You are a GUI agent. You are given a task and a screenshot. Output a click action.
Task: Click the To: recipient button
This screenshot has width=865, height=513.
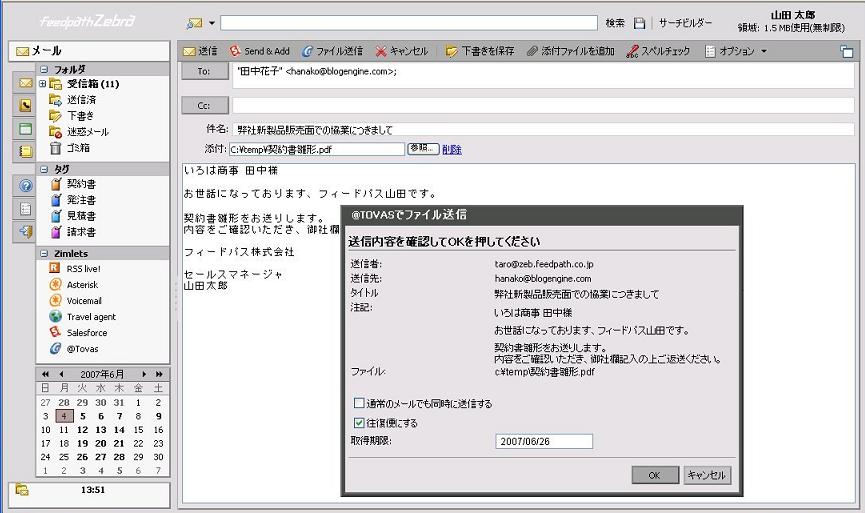pyautogui.click(x=204, y=72)
